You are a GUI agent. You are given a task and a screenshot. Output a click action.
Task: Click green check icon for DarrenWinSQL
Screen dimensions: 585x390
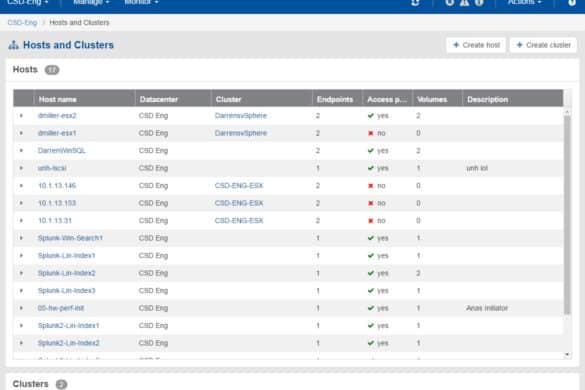[x=370, y=151]
